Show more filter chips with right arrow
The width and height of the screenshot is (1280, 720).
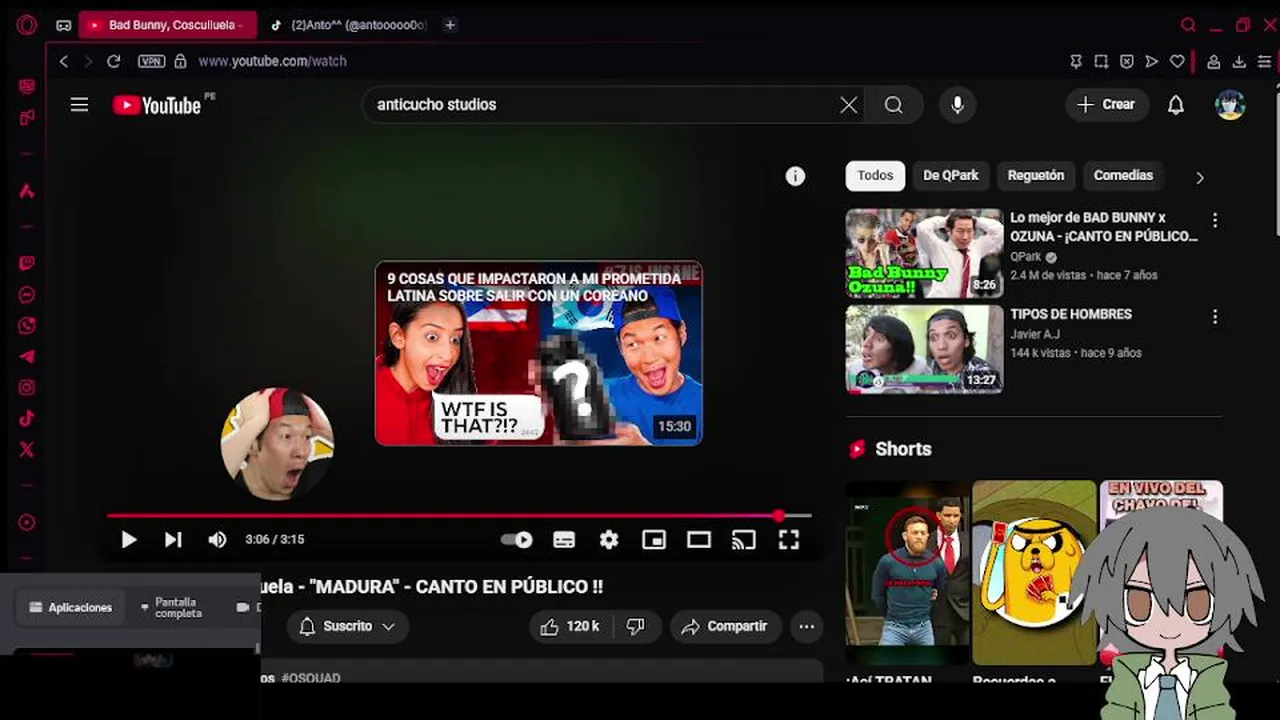[1200, 177]
